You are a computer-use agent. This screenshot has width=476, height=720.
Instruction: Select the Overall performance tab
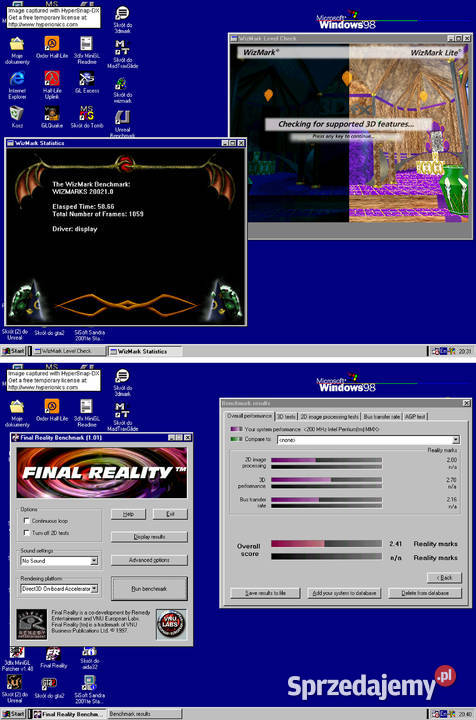pos(249,416)
